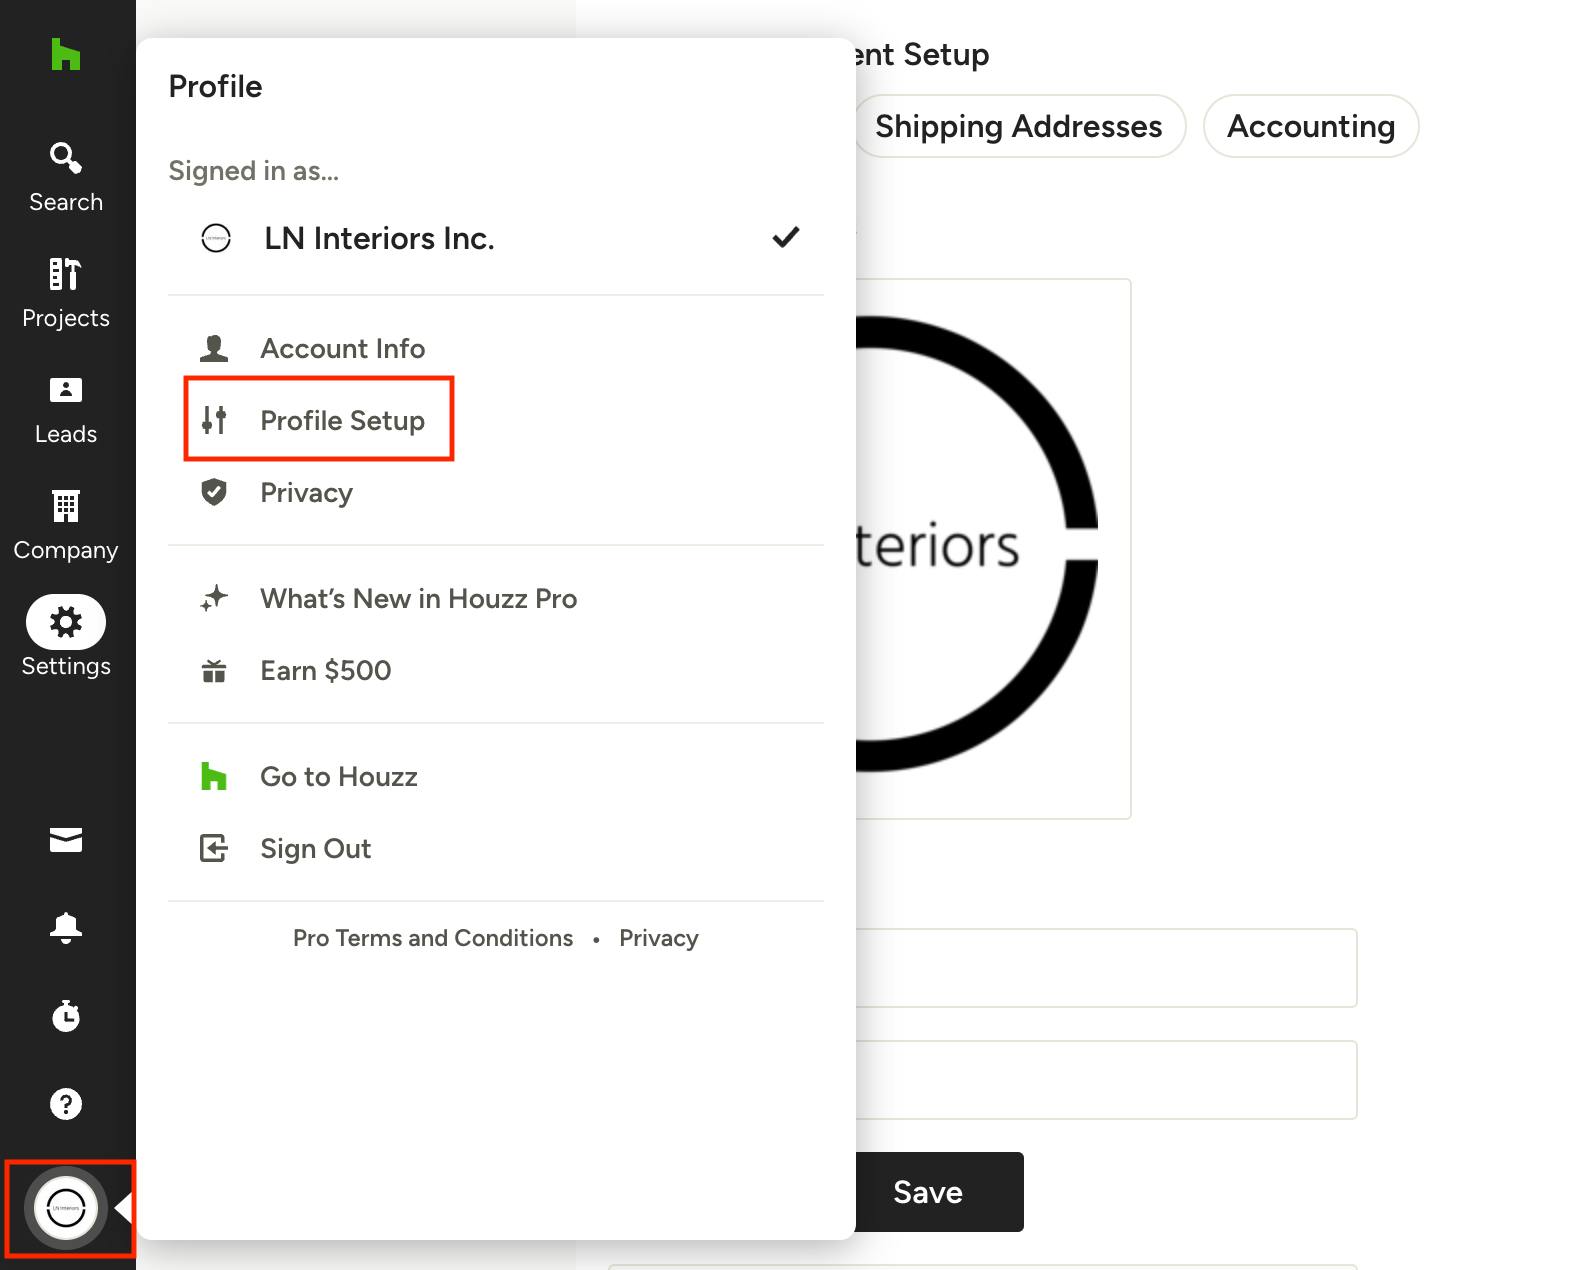Click the sign out arrow icon

click(x=214, y=848)
